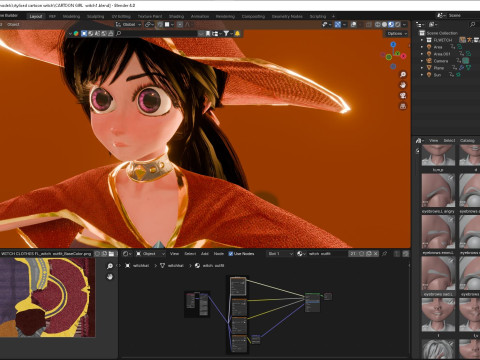This screenshot has height=360, width=480.
Task: Open the Animation workspace tab
Action: [200, 16]
